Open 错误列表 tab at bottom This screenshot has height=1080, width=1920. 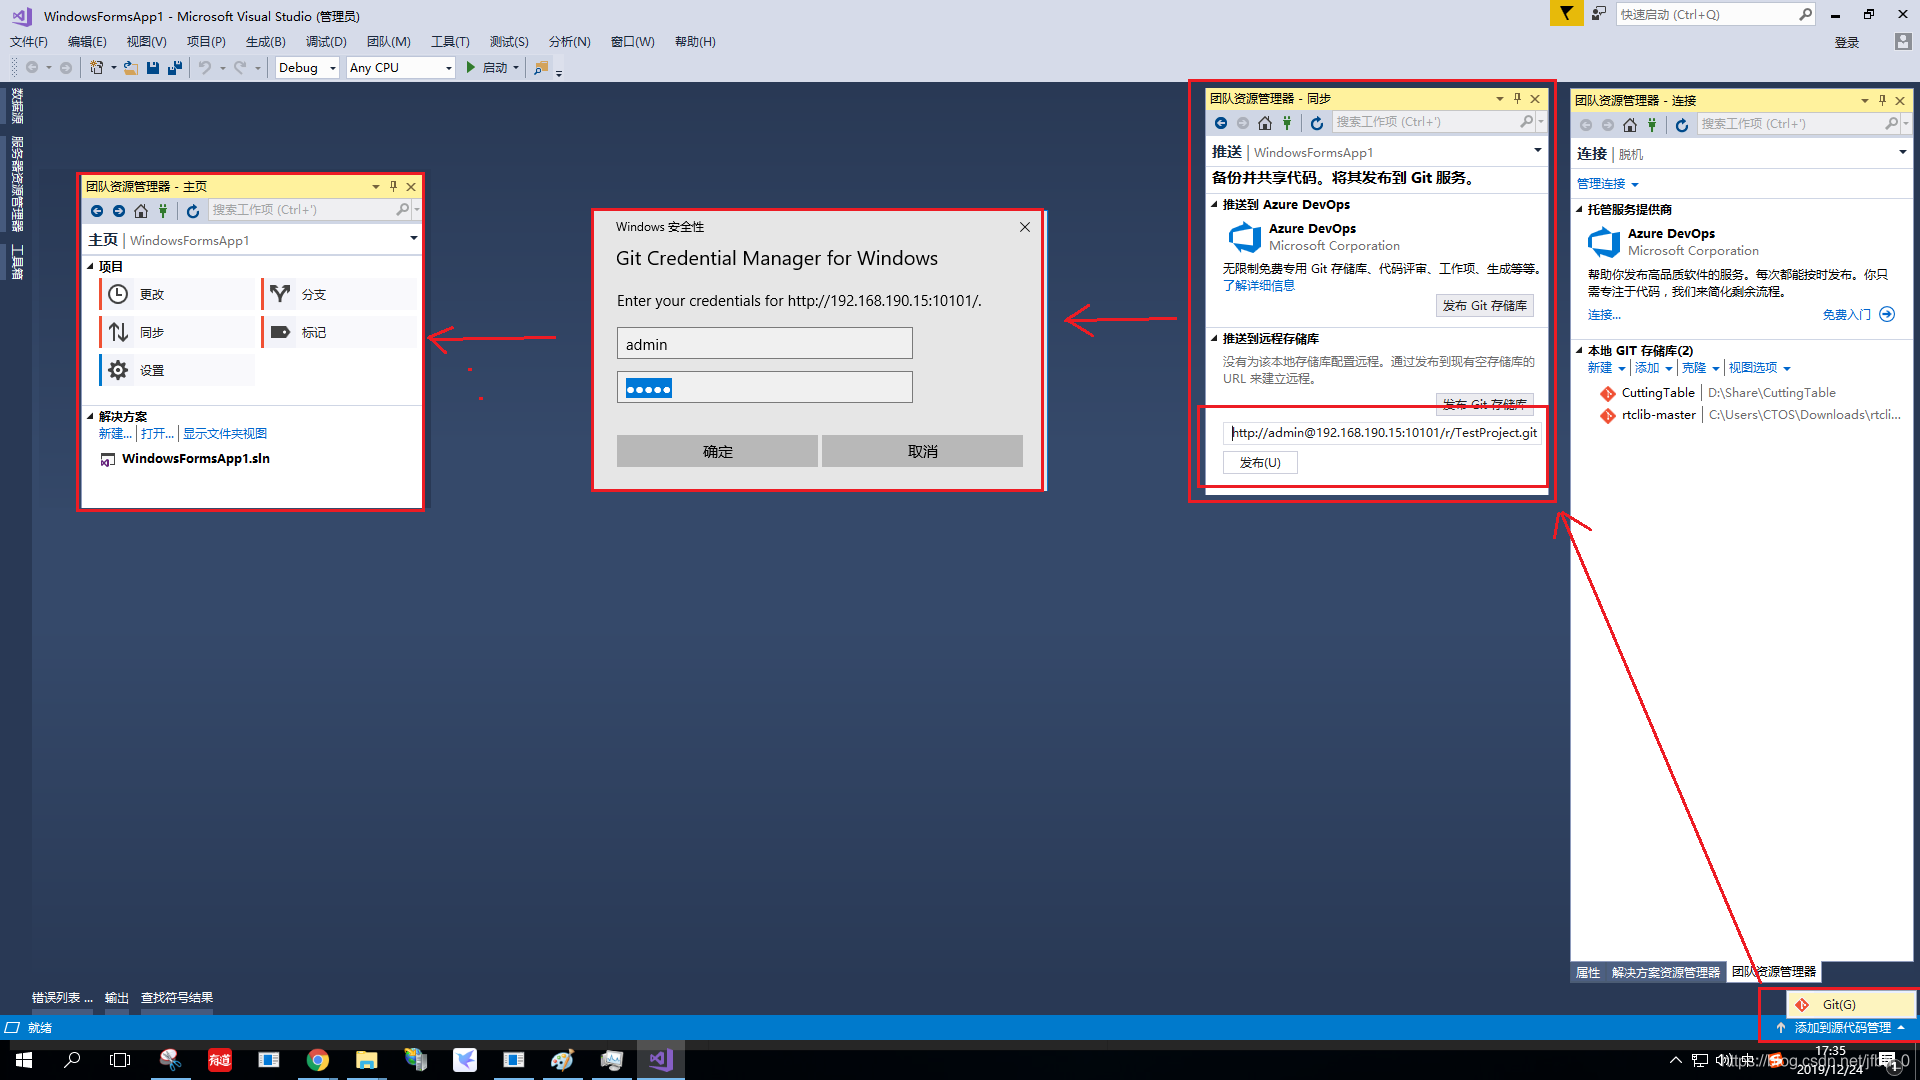click(61, 998)
